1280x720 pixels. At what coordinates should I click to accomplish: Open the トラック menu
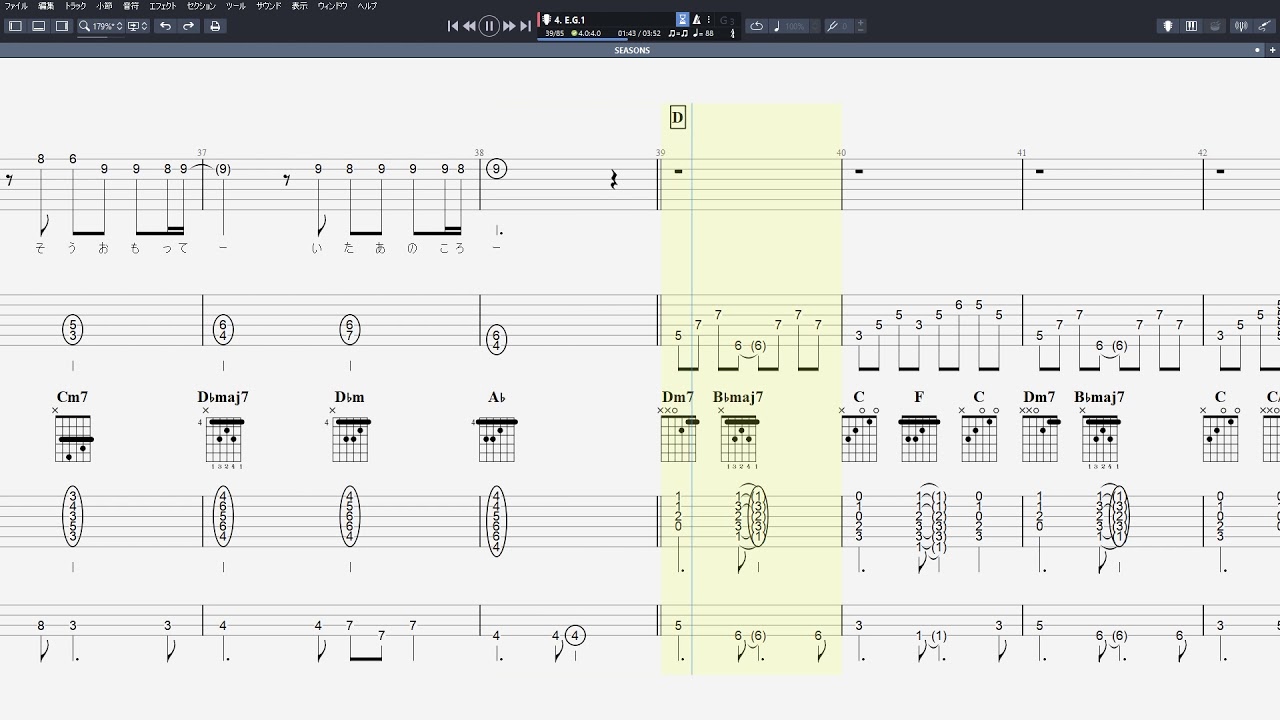click(75, 6)
